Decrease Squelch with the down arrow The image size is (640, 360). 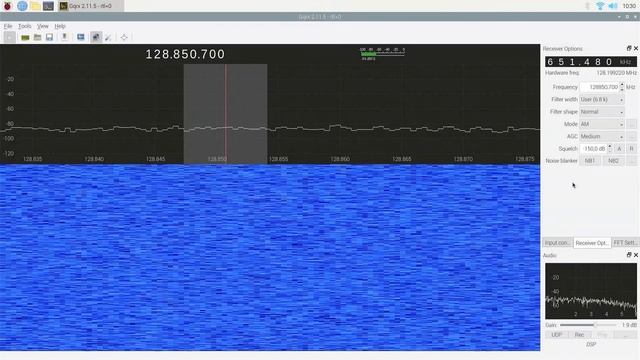point(610,151)
